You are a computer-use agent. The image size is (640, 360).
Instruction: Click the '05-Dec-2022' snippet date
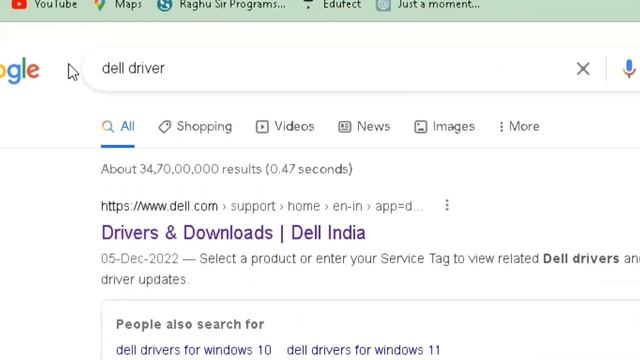coord(140,259)
